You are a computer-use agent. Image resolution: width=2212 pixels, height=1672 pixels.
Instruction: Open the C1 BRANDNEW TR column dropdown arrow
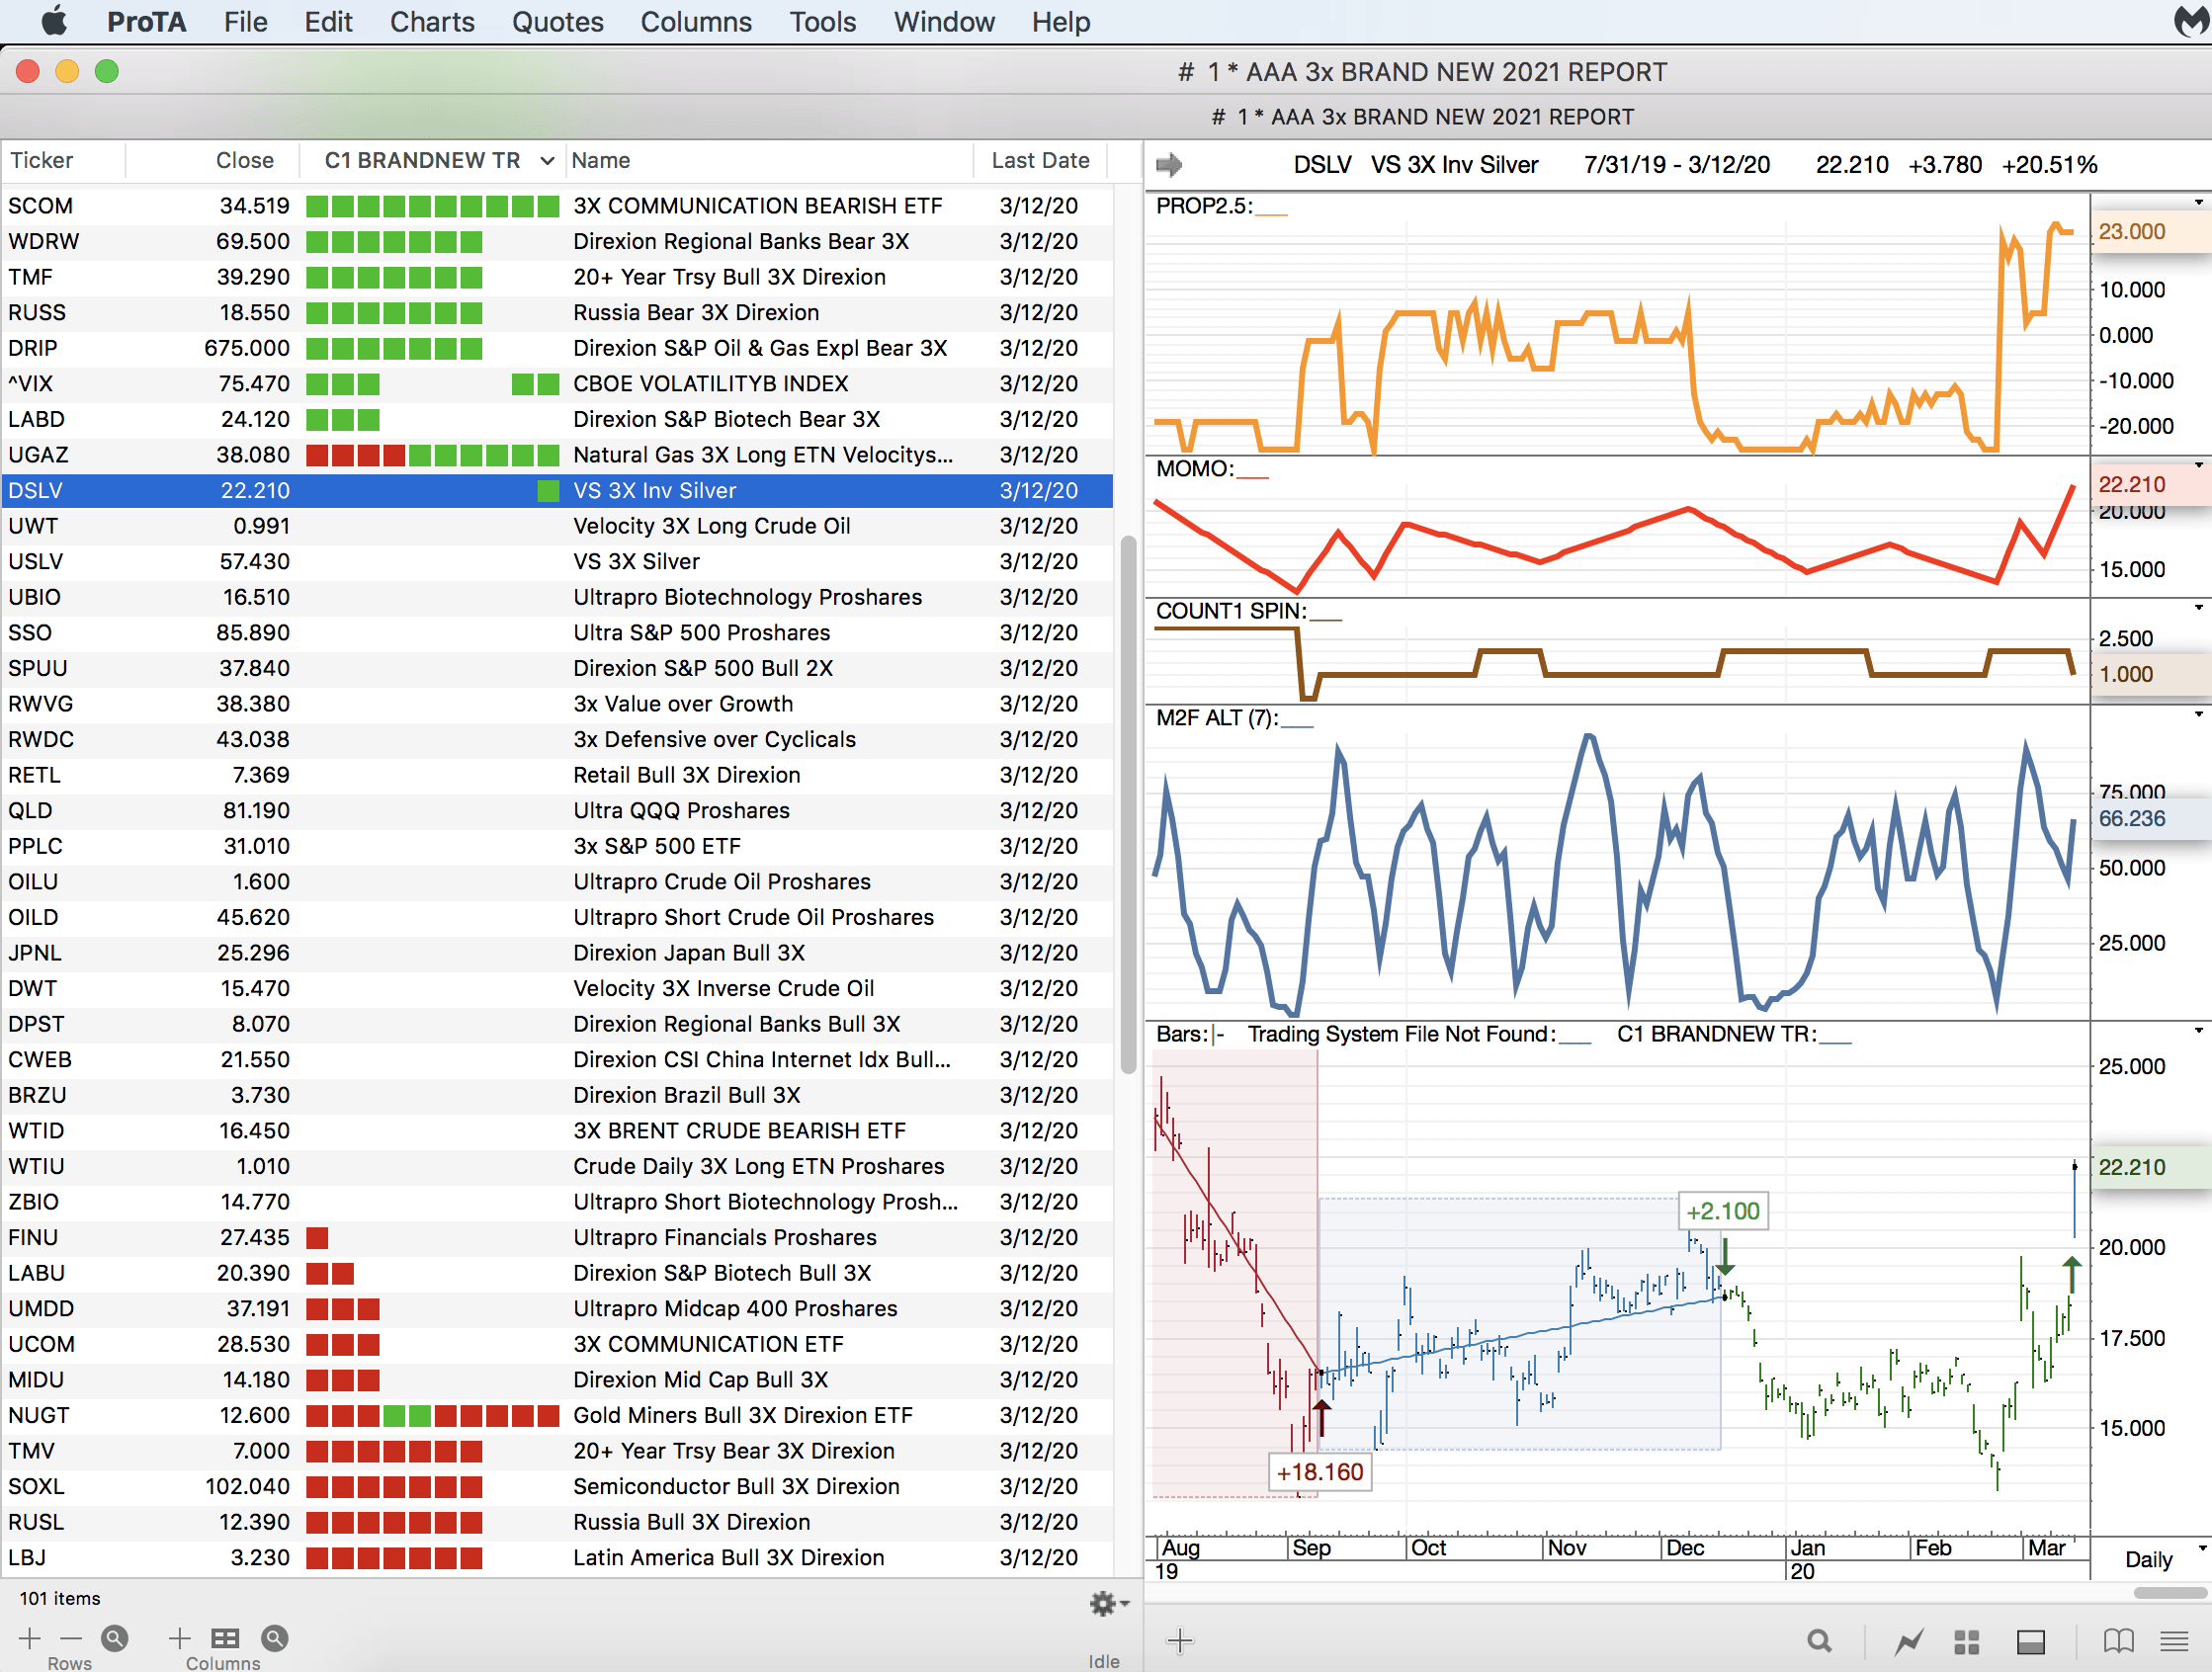547,161
